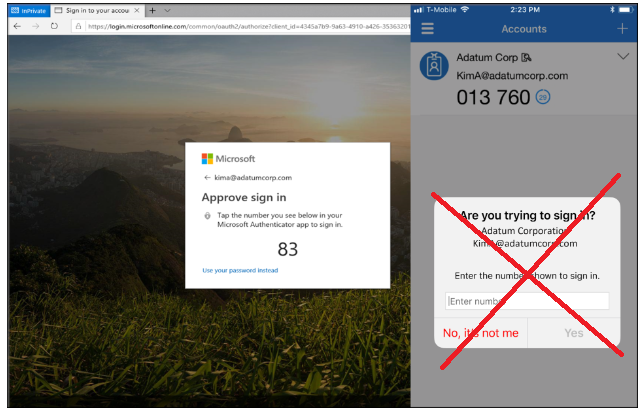Open the tab list chevron
The height and width of the screenshot is (408, 642).
(167, 11)
